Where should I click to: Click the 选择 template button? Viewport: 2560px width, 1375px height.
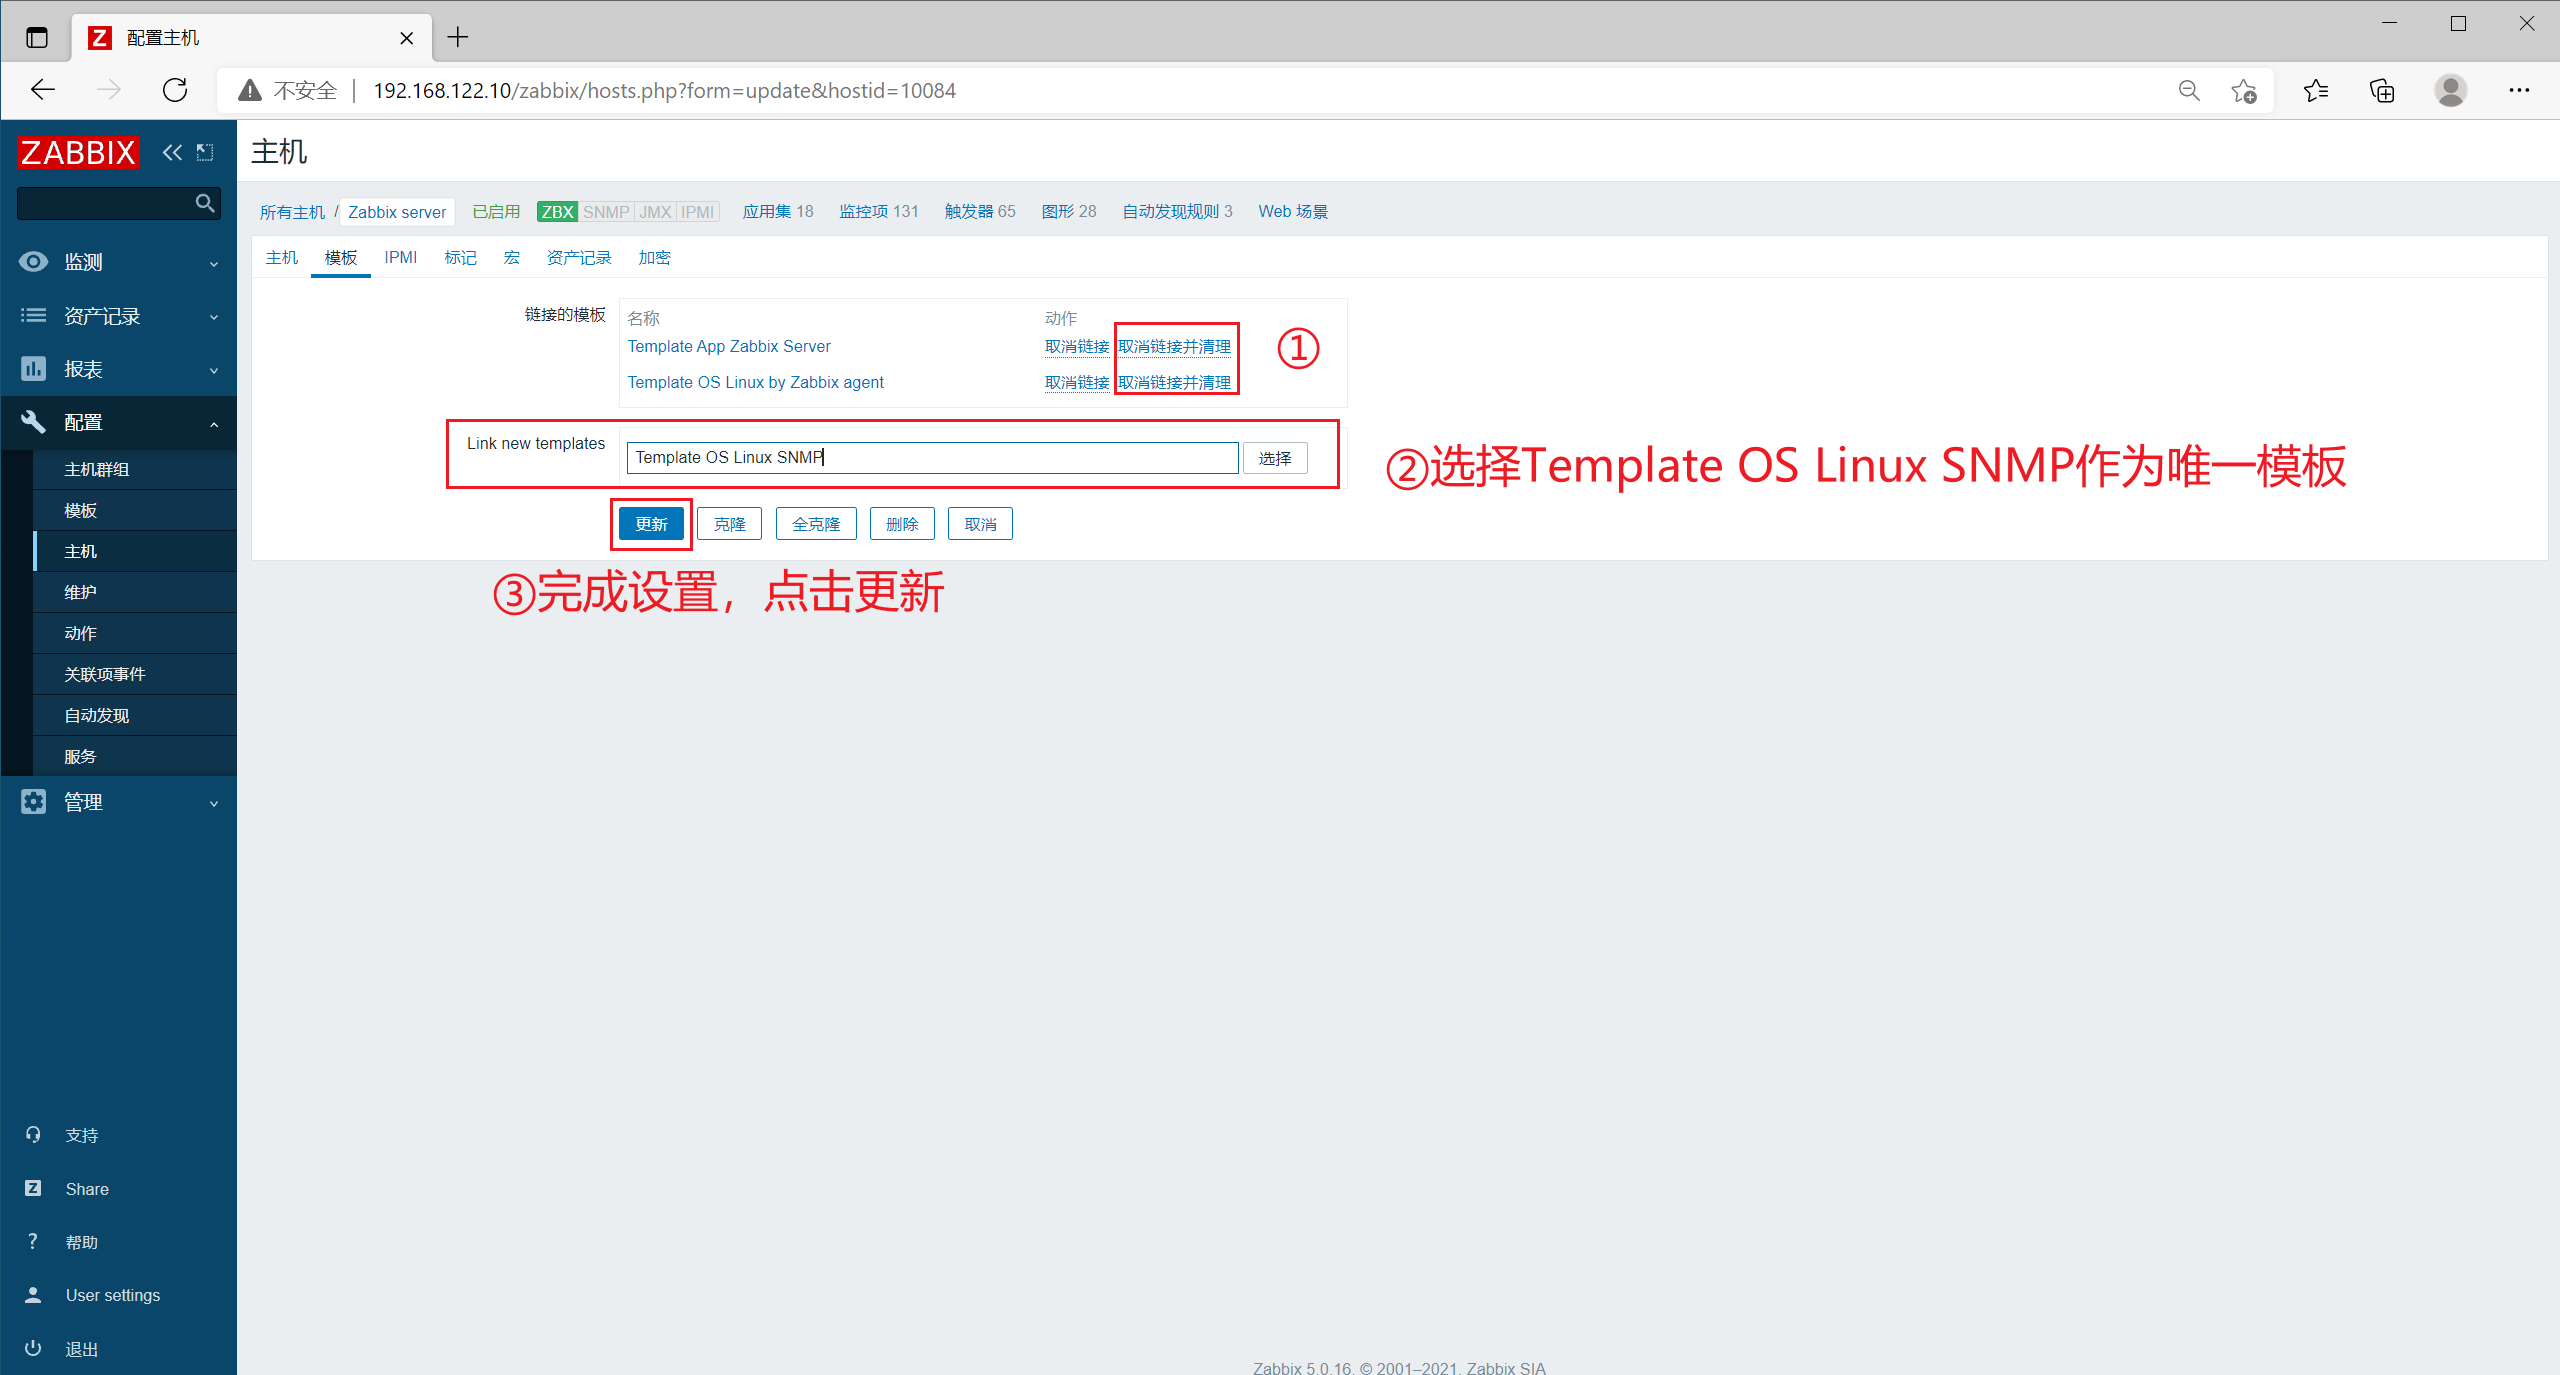1275,458
